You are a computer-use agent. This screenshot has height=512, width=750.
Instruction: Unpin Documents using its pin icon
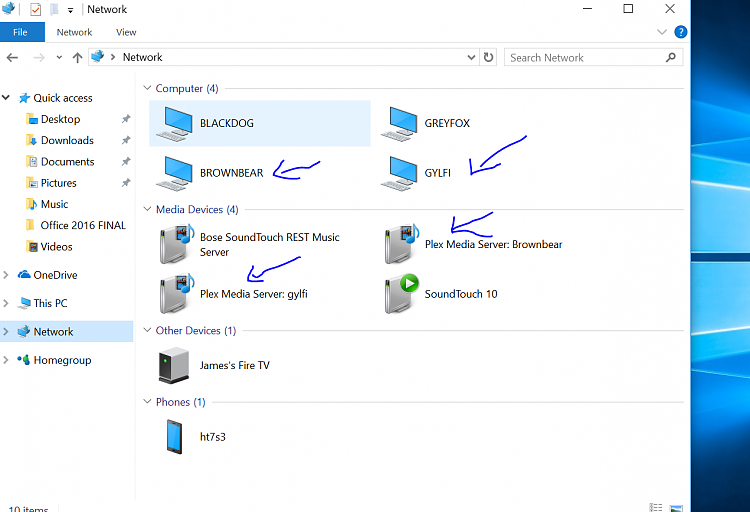coord(126,161)
